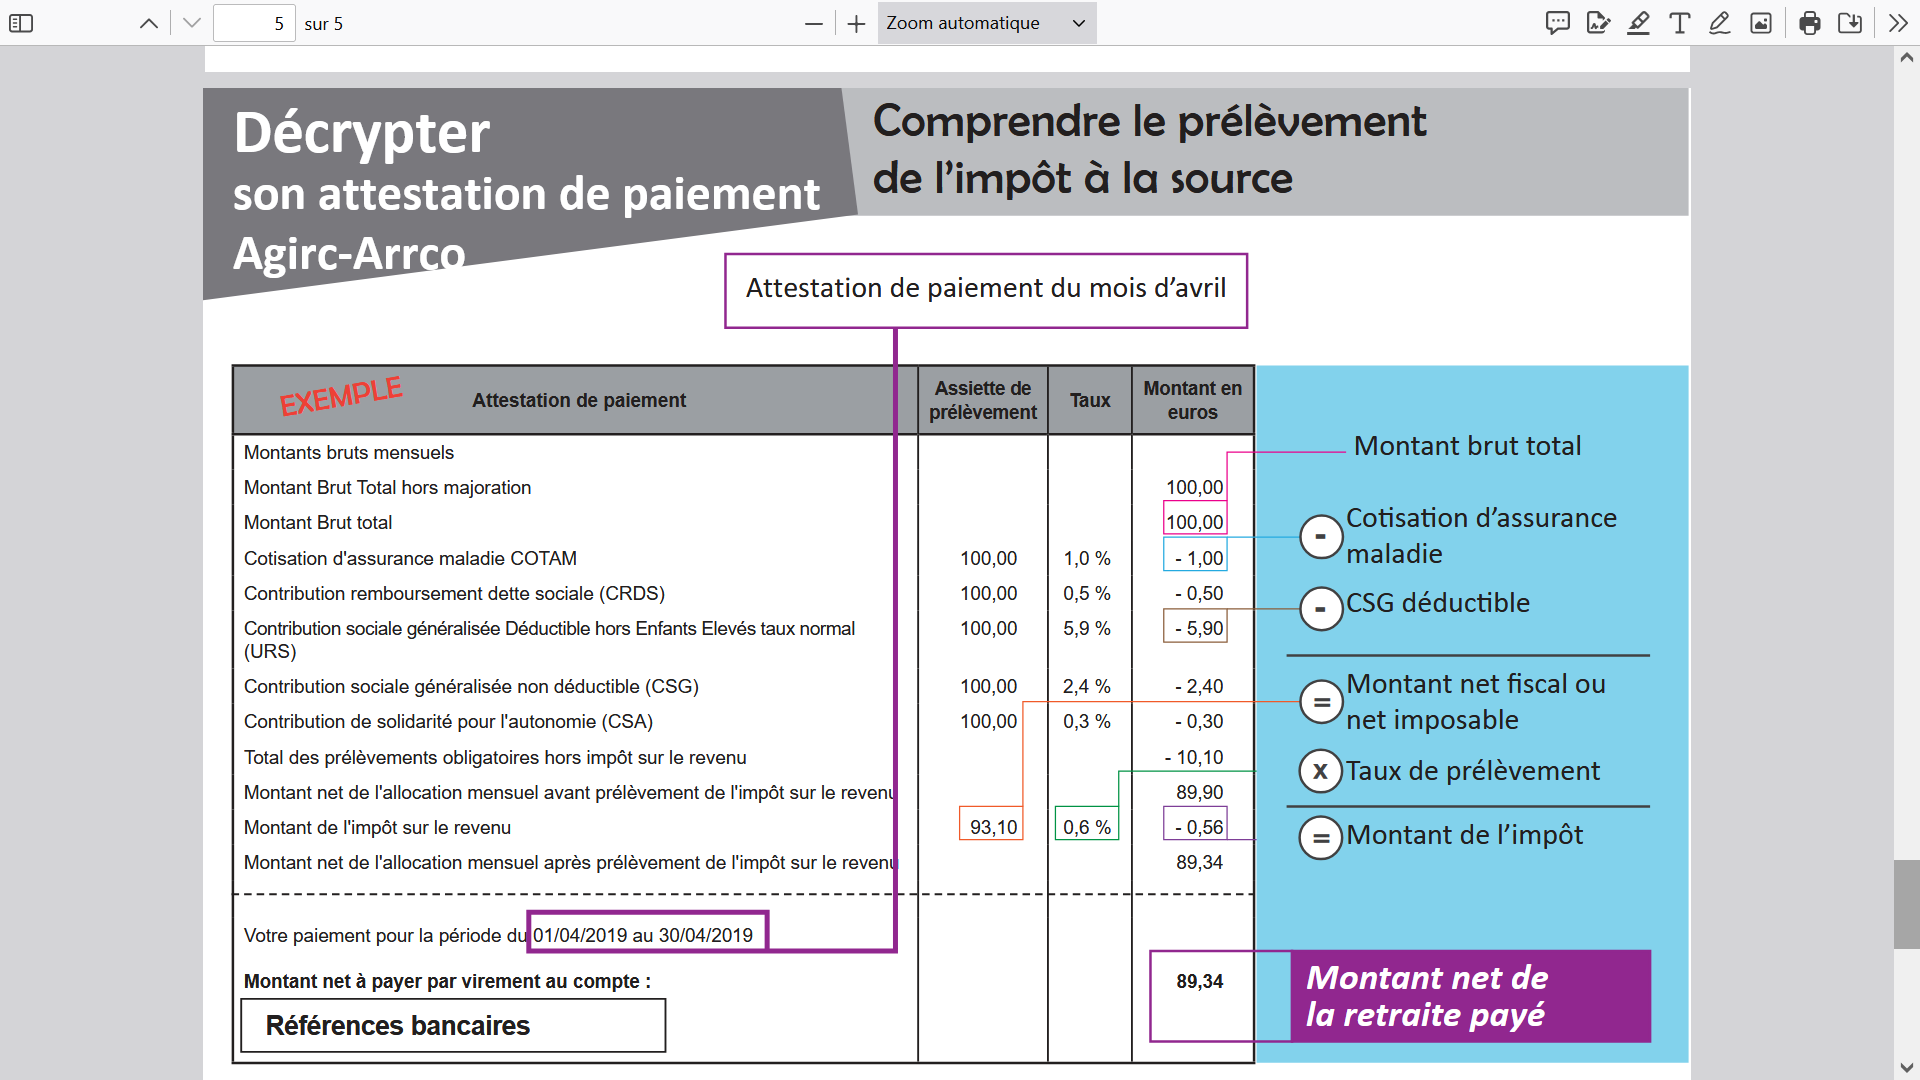Toggle the sidebar panel
This screenshot has height=1080, width=1920.
(x=21, y=23)
